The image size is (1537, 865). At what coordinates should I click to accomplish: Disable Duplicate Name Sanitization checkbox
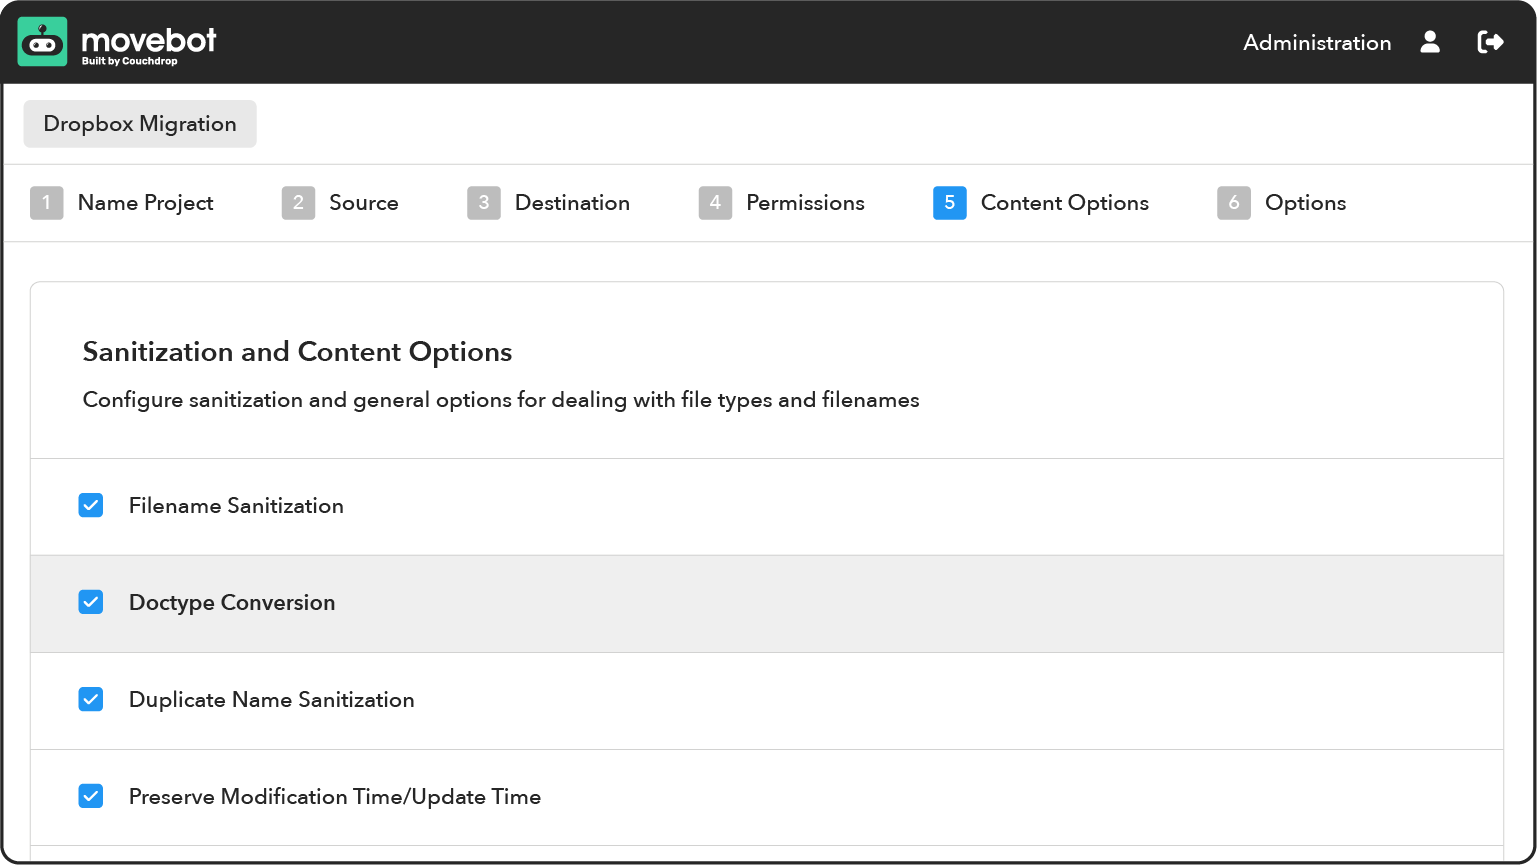tap(91, 700)
